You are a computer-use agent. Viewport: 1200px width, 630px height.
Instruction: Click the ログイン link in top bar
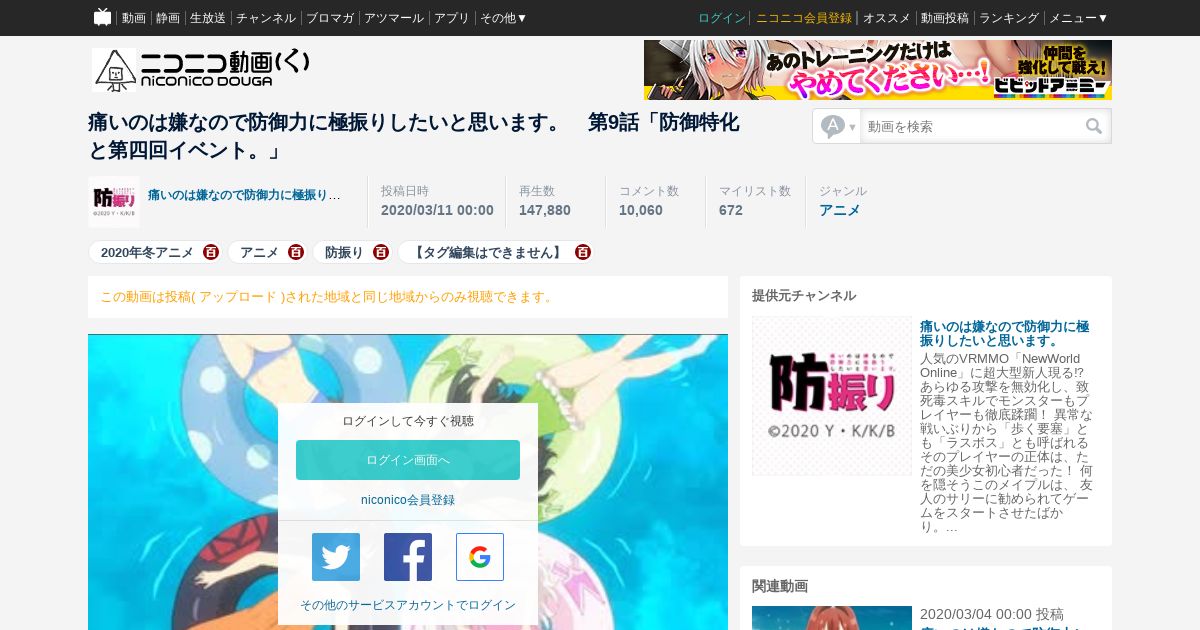coord(722,18)
